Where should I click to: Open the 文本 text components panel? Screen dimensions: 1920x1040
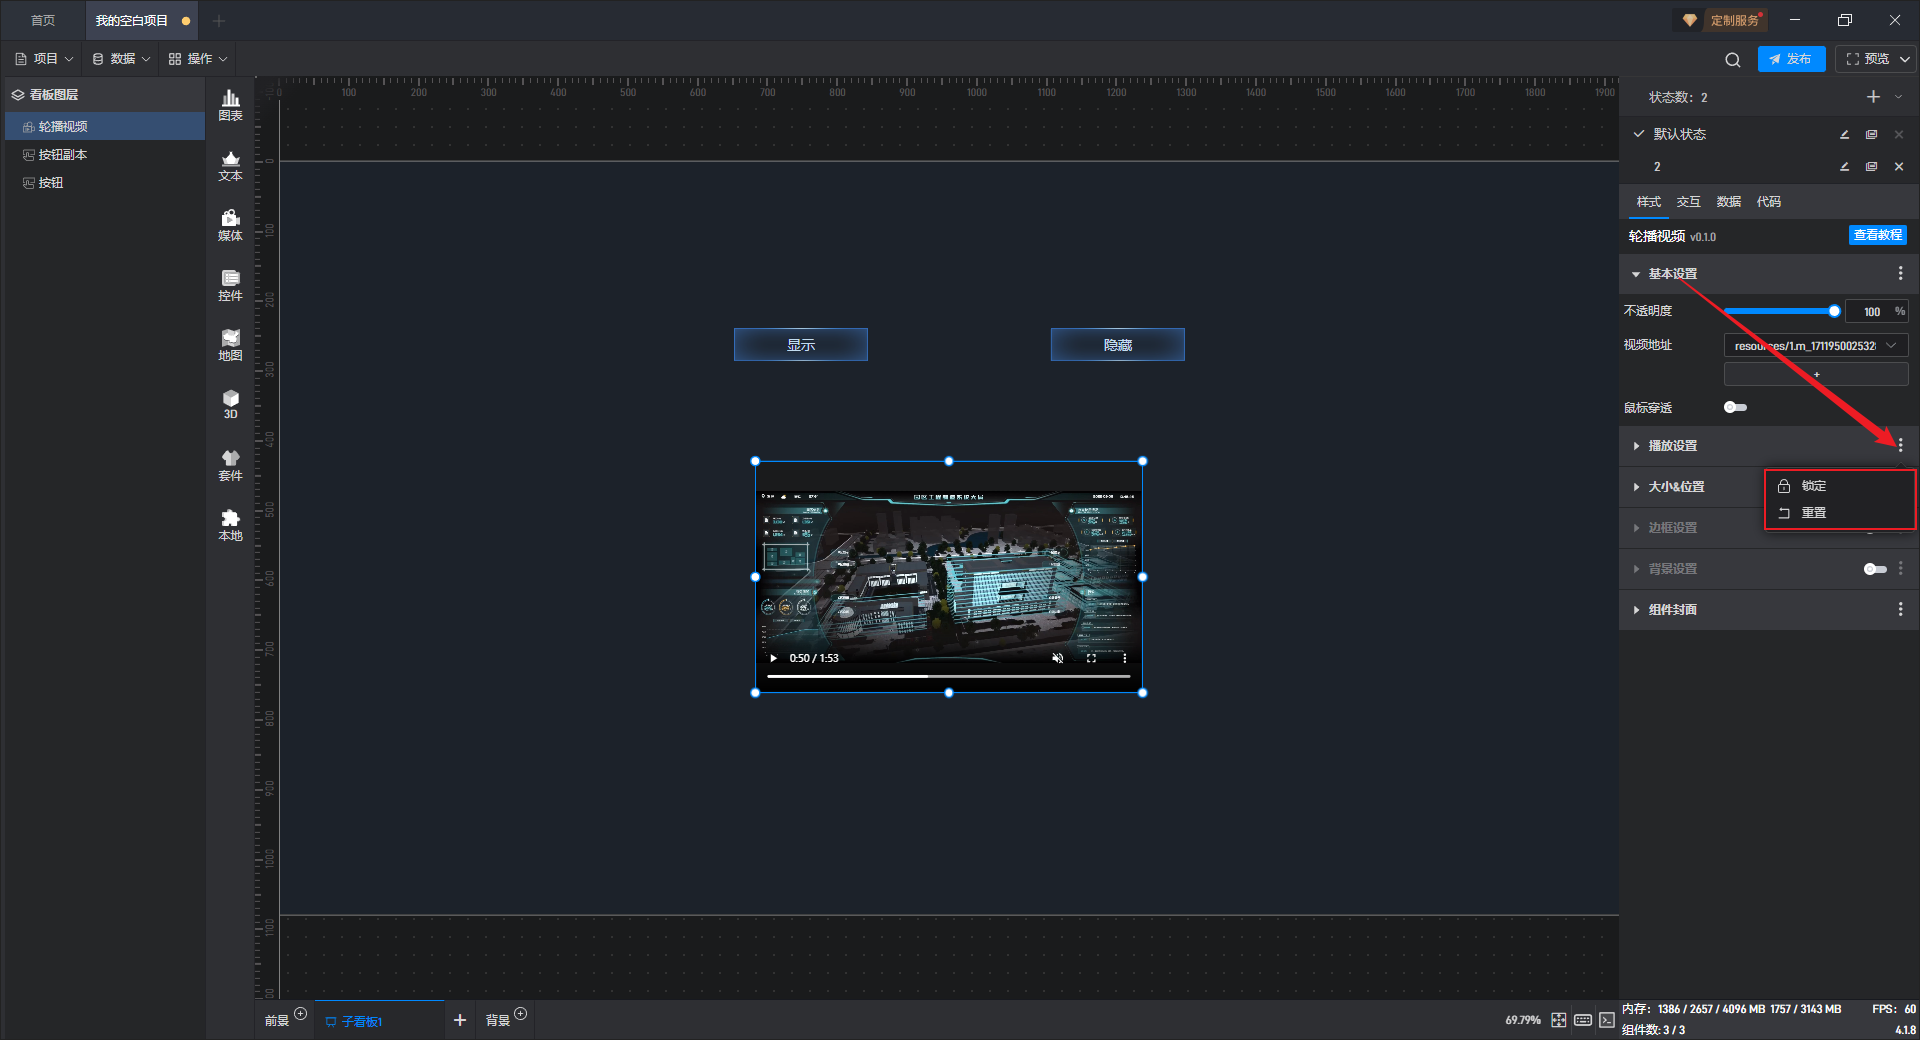pos(230,165)
